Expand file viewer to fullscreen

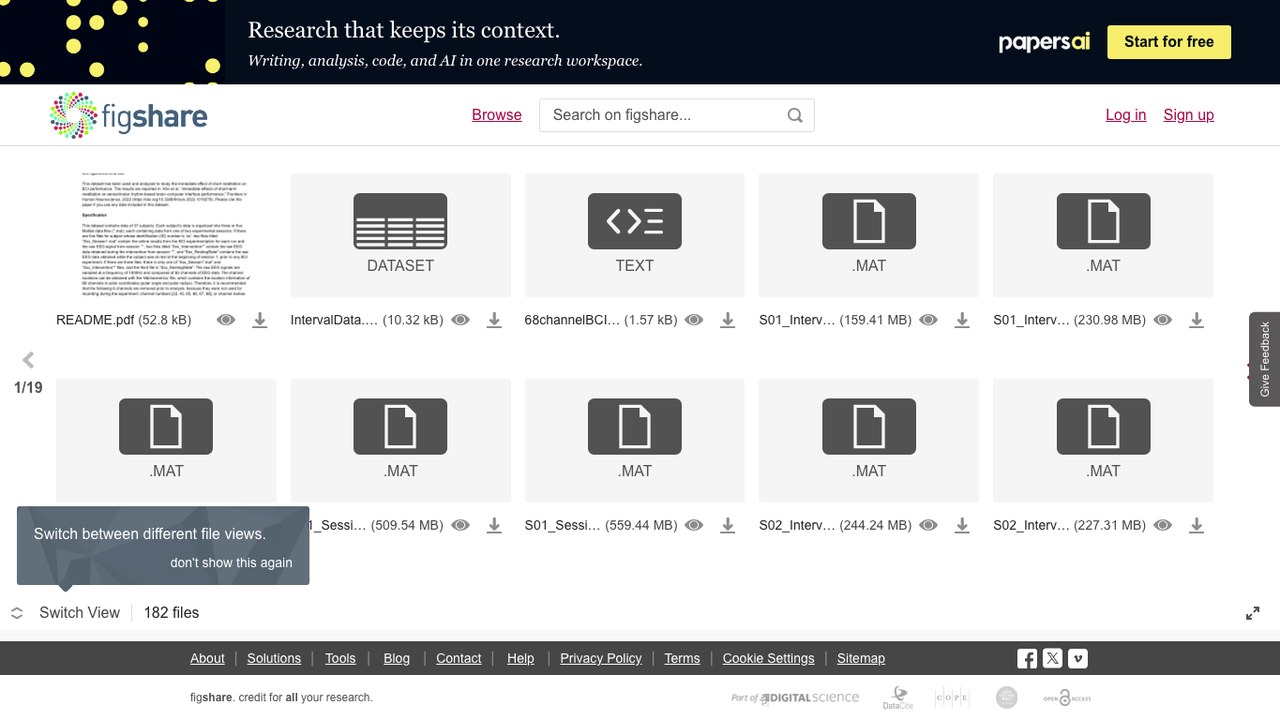coord(1252,613)
